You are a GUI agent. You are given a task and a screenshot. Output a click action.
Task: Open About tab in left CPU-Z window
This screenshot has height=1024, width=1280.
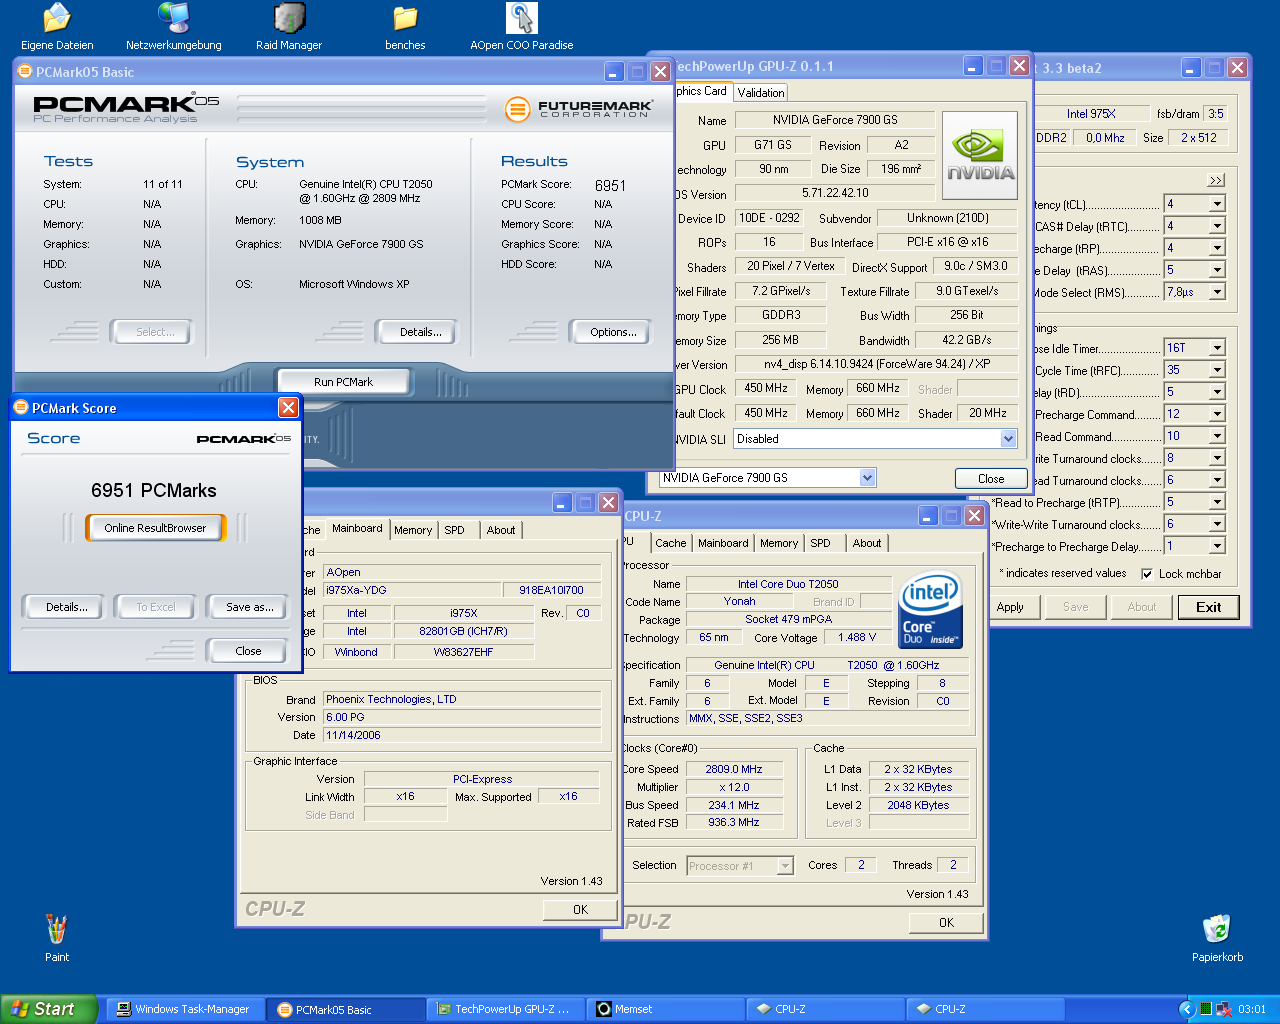click(501, 530)
